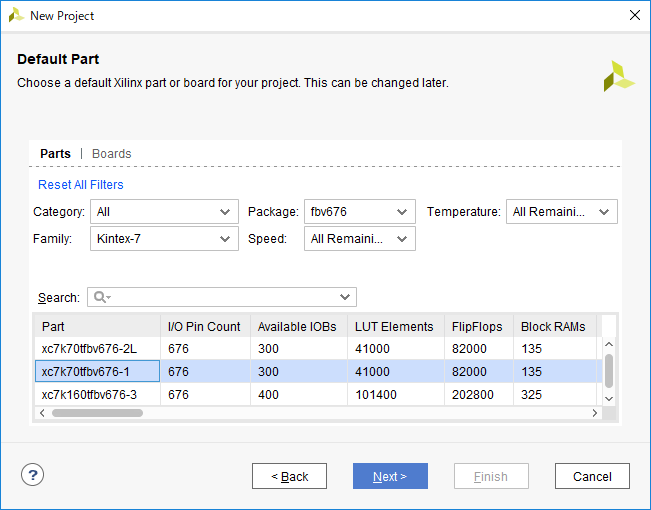Screen dimensions: 651x510
Task: Switch to the Boards tab
Action: 111,154
